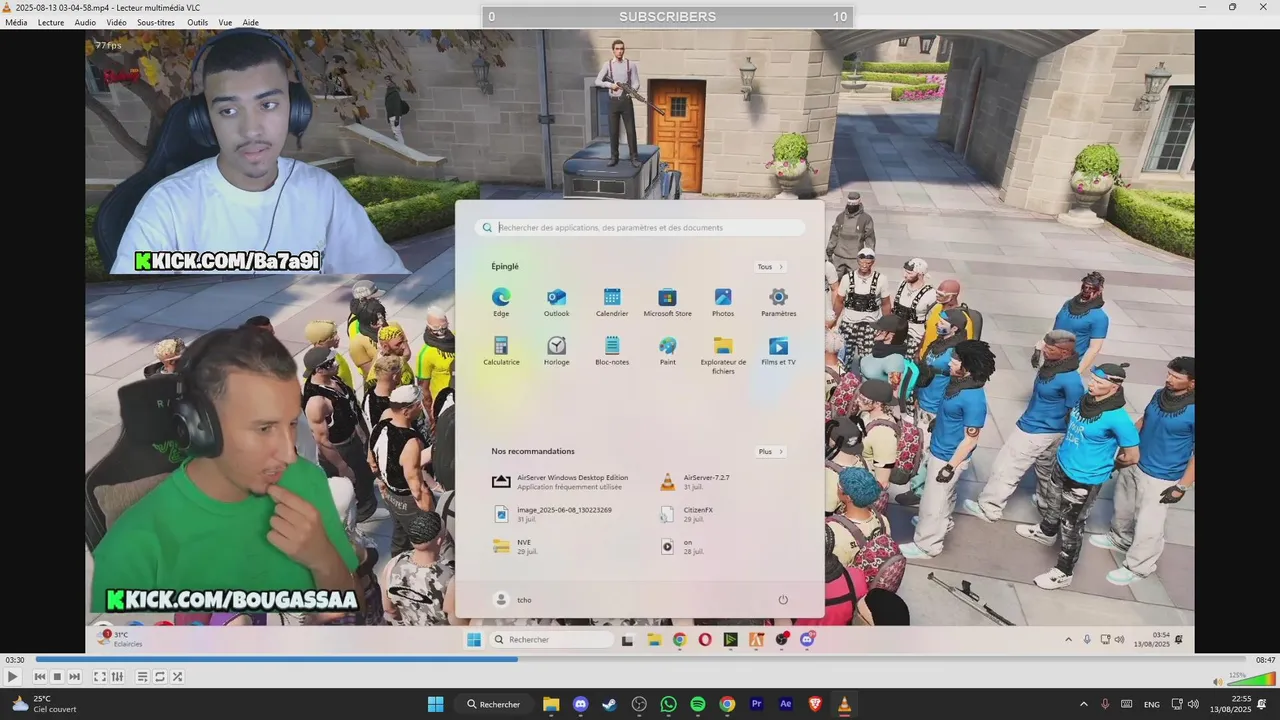The image size is (1280, 720).
Task: Open the weather widget showing 25°C
Action: click(x=42, y=704)
